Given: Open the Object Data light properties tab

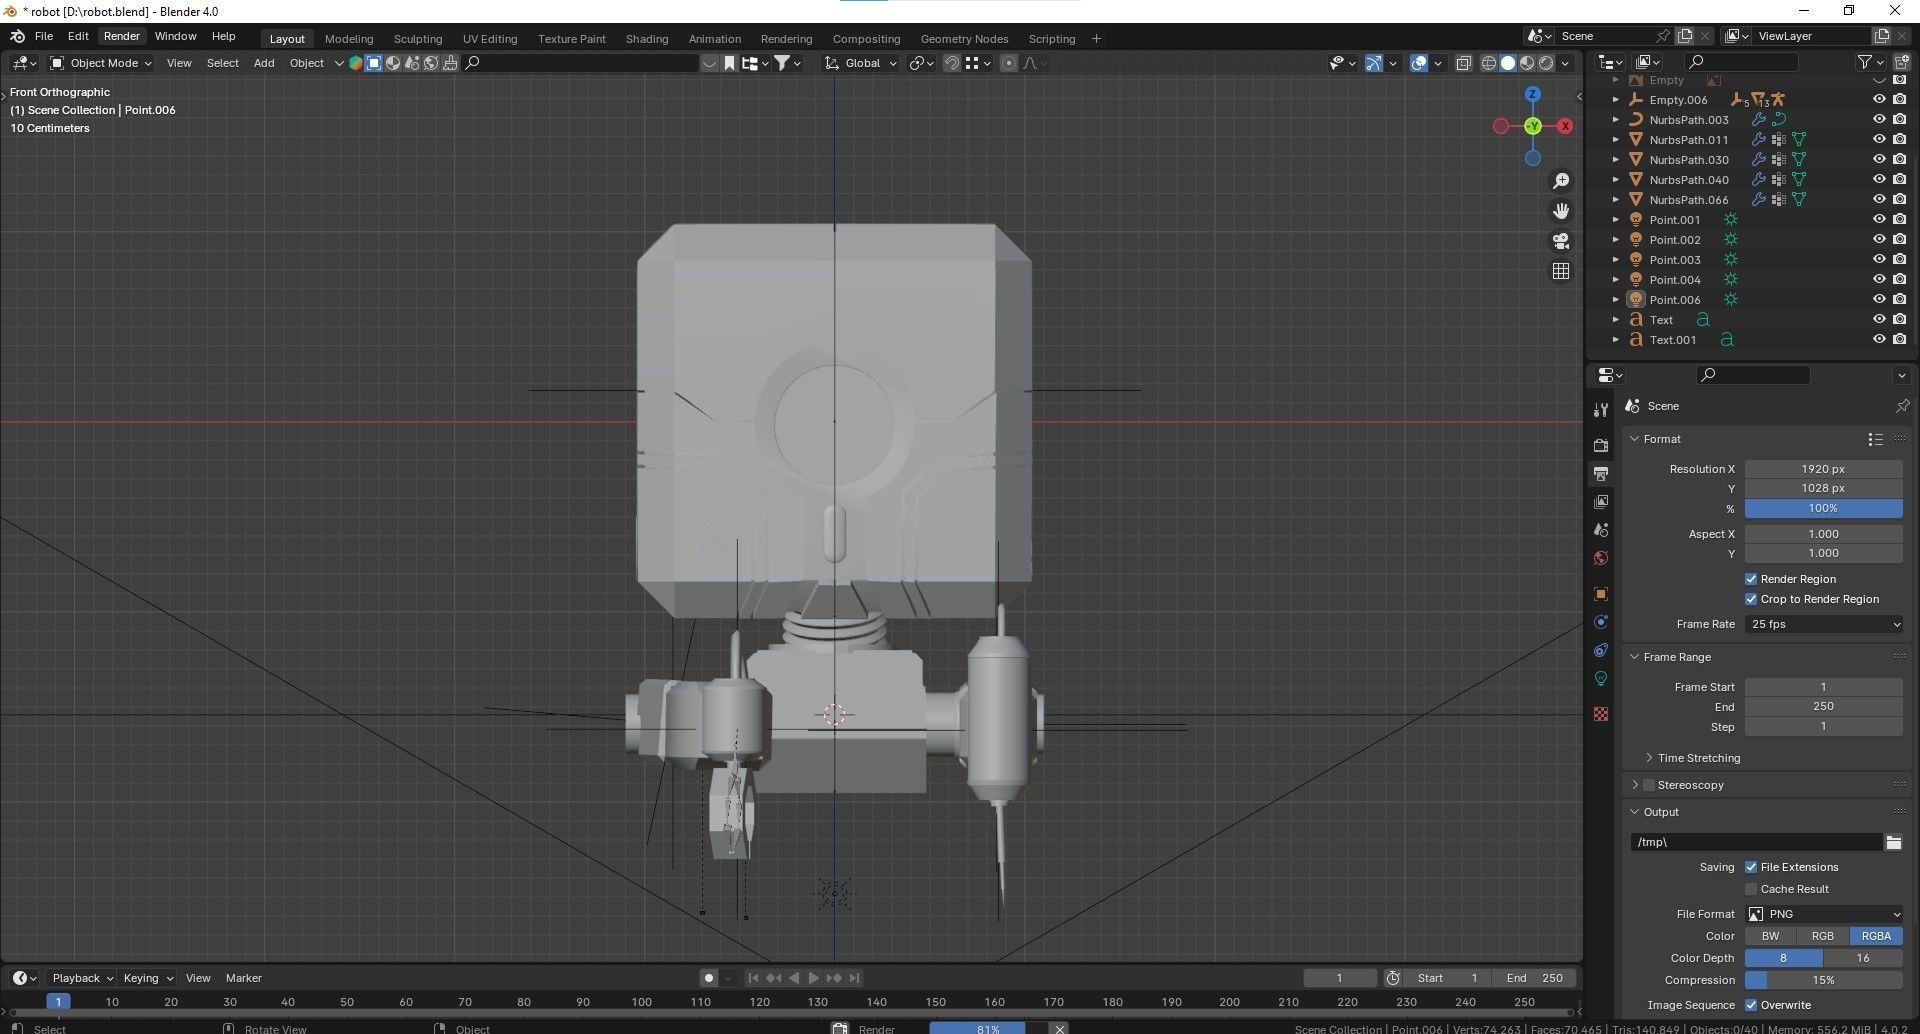Looking at the screenshot, I should click(1601, 678).
